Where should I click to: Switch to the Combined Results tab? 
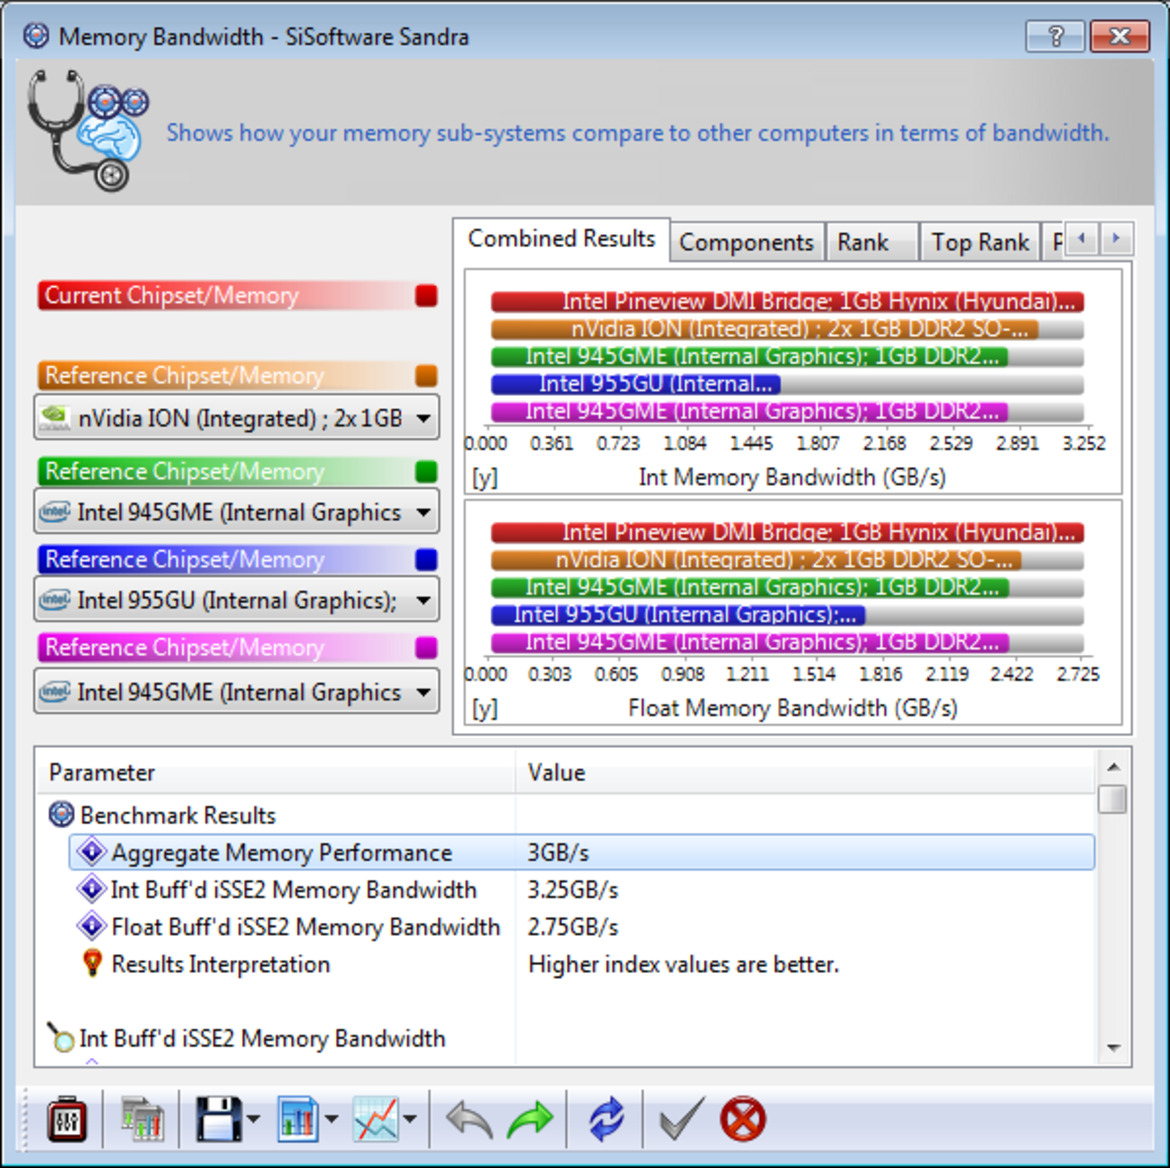[561, 239]
